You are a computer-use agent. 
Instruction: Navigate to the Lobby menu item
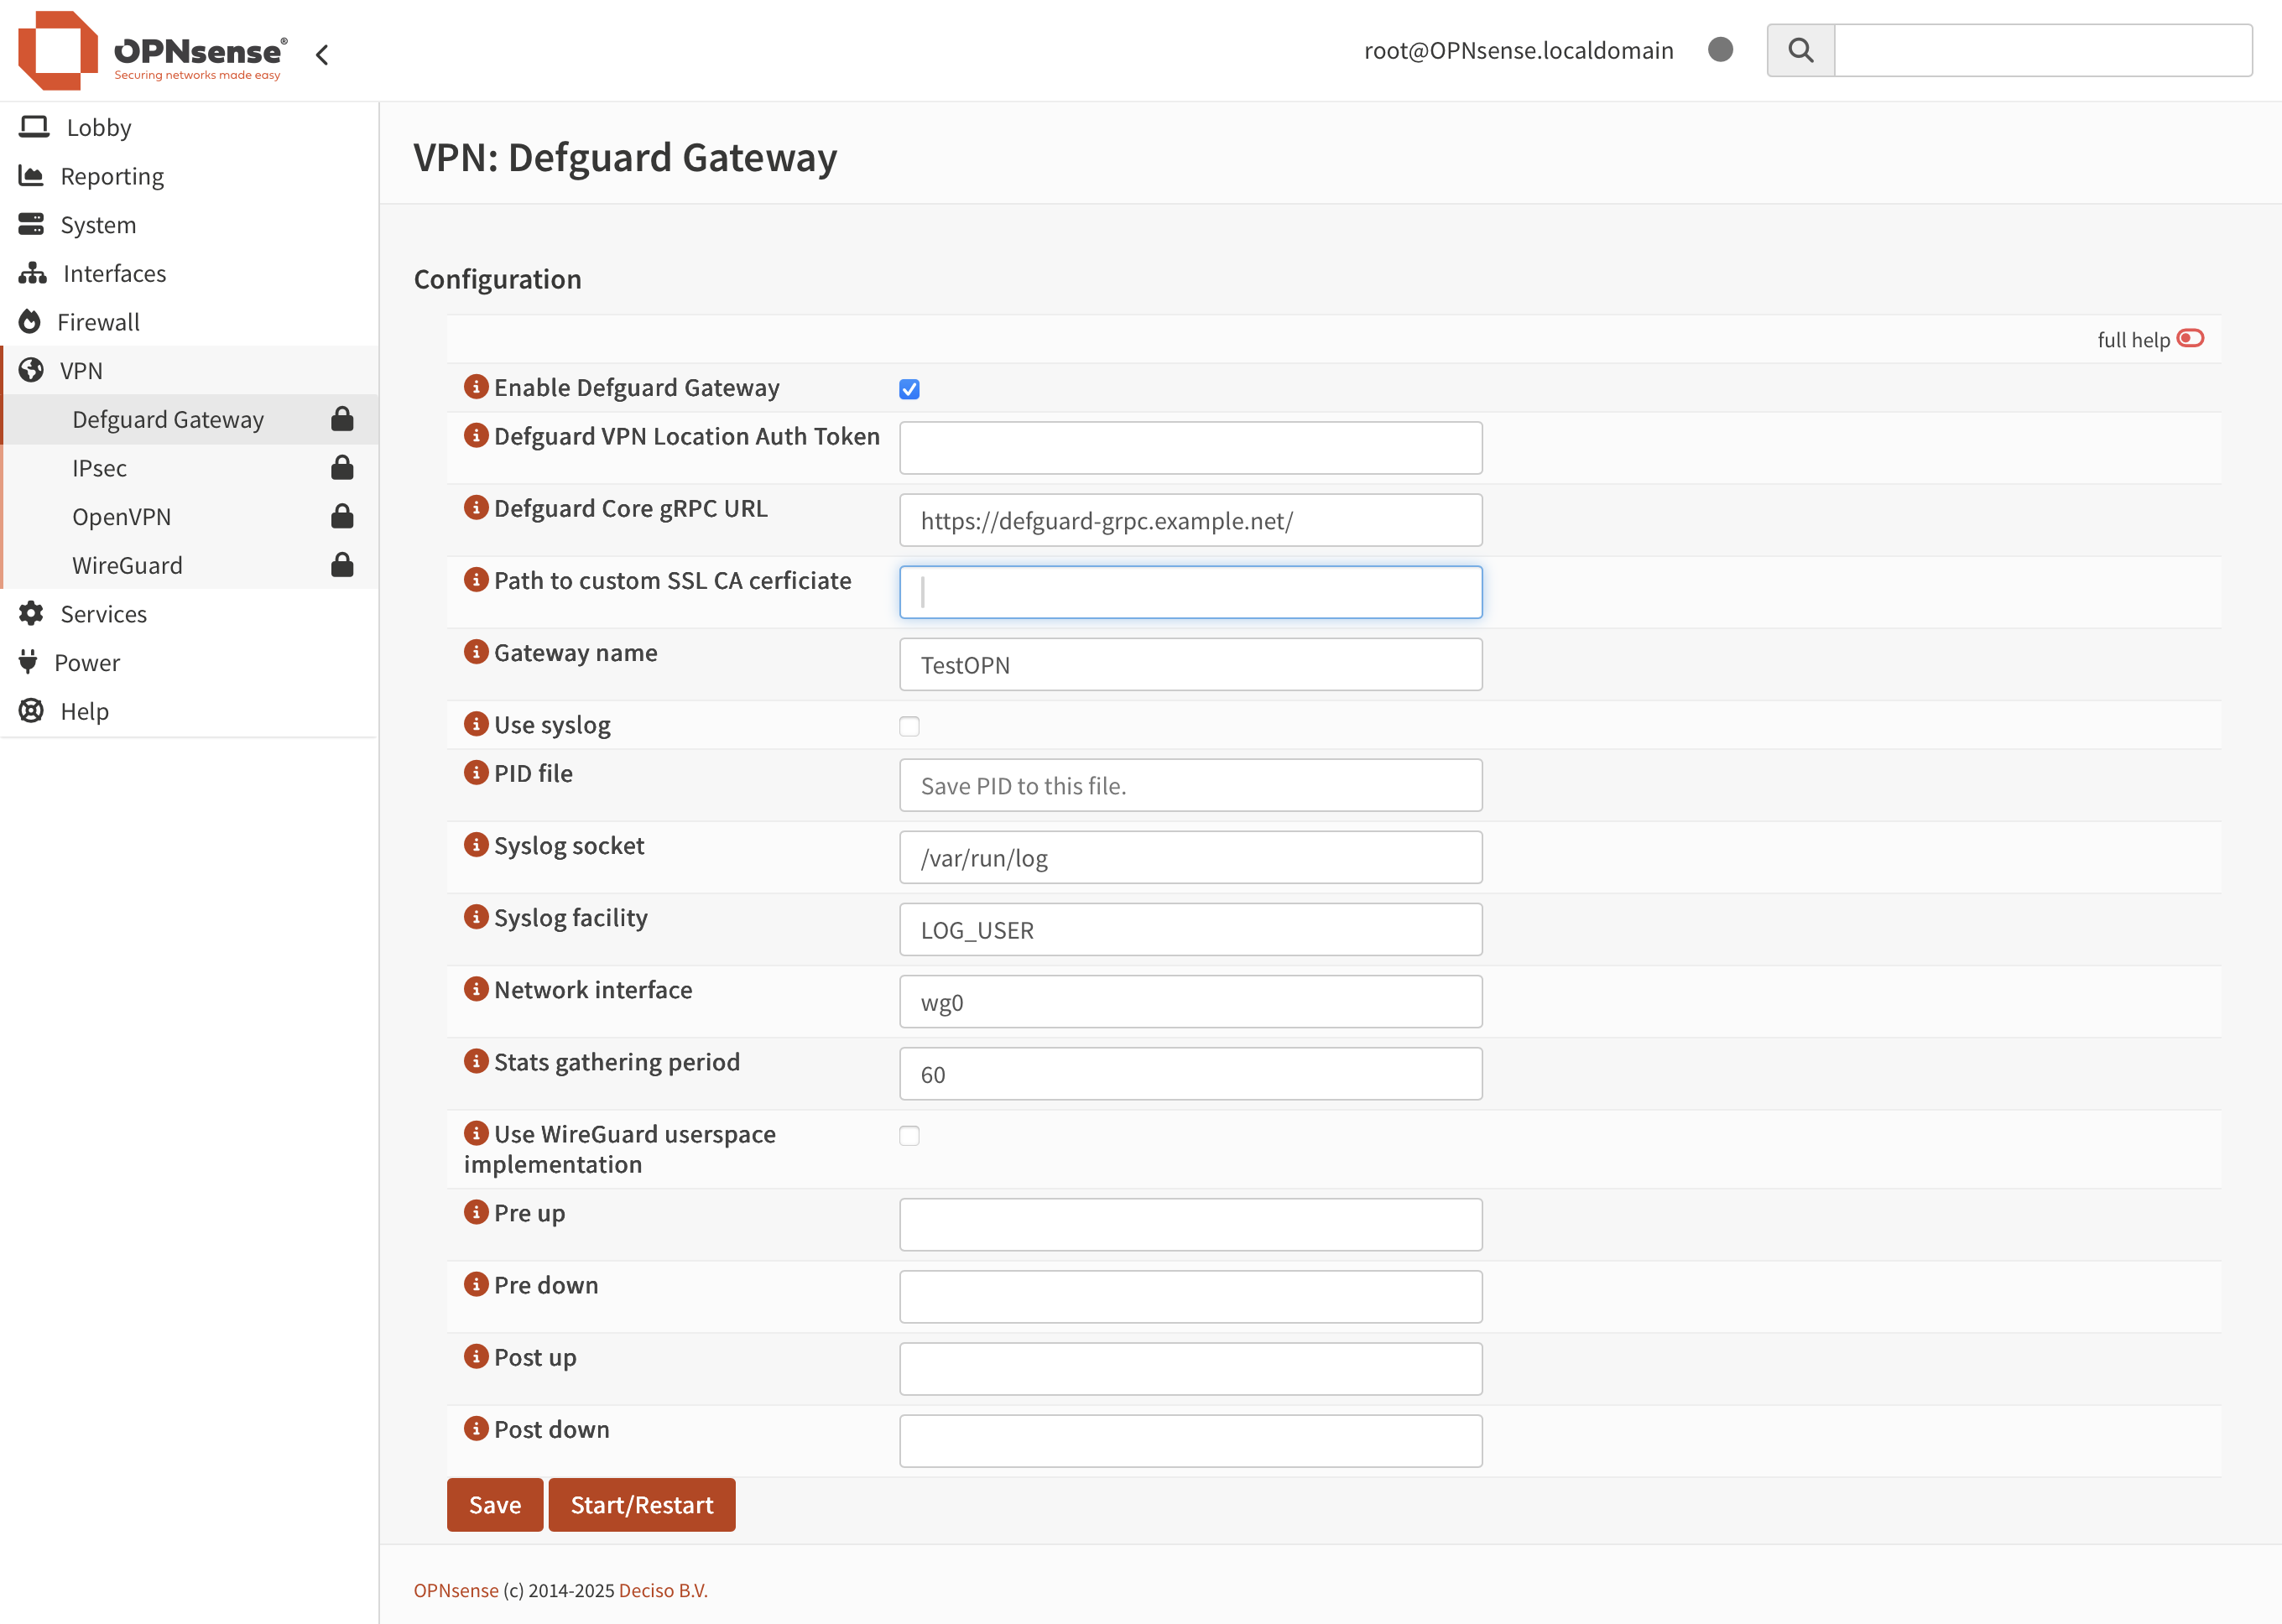pos(99,127)
